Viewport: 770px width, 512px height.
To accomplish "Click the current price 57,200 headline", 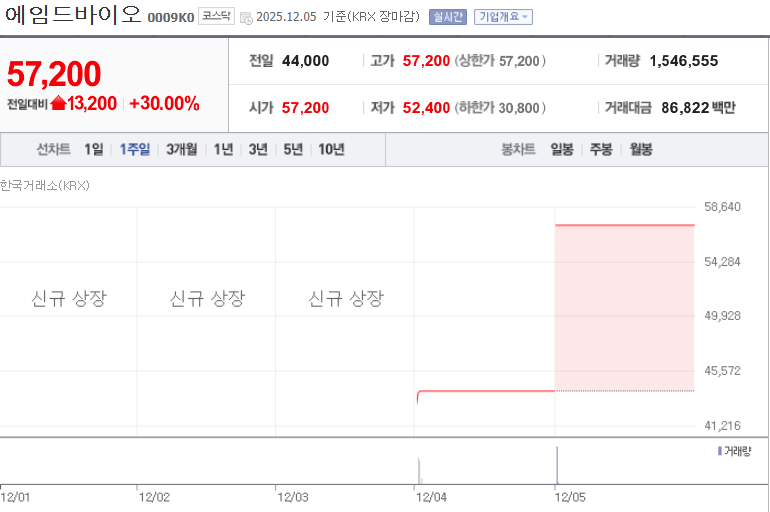I will tap(54, 74).
